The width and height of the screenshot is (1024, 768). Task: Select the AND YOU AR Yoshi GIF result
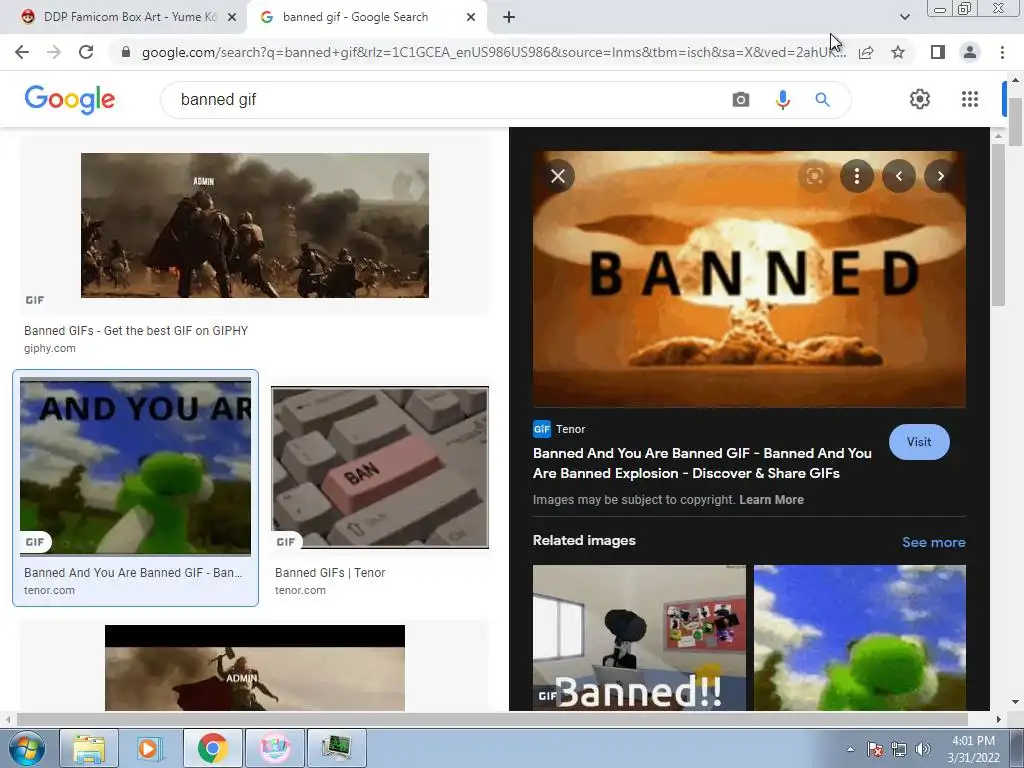(x=135, y=466)
